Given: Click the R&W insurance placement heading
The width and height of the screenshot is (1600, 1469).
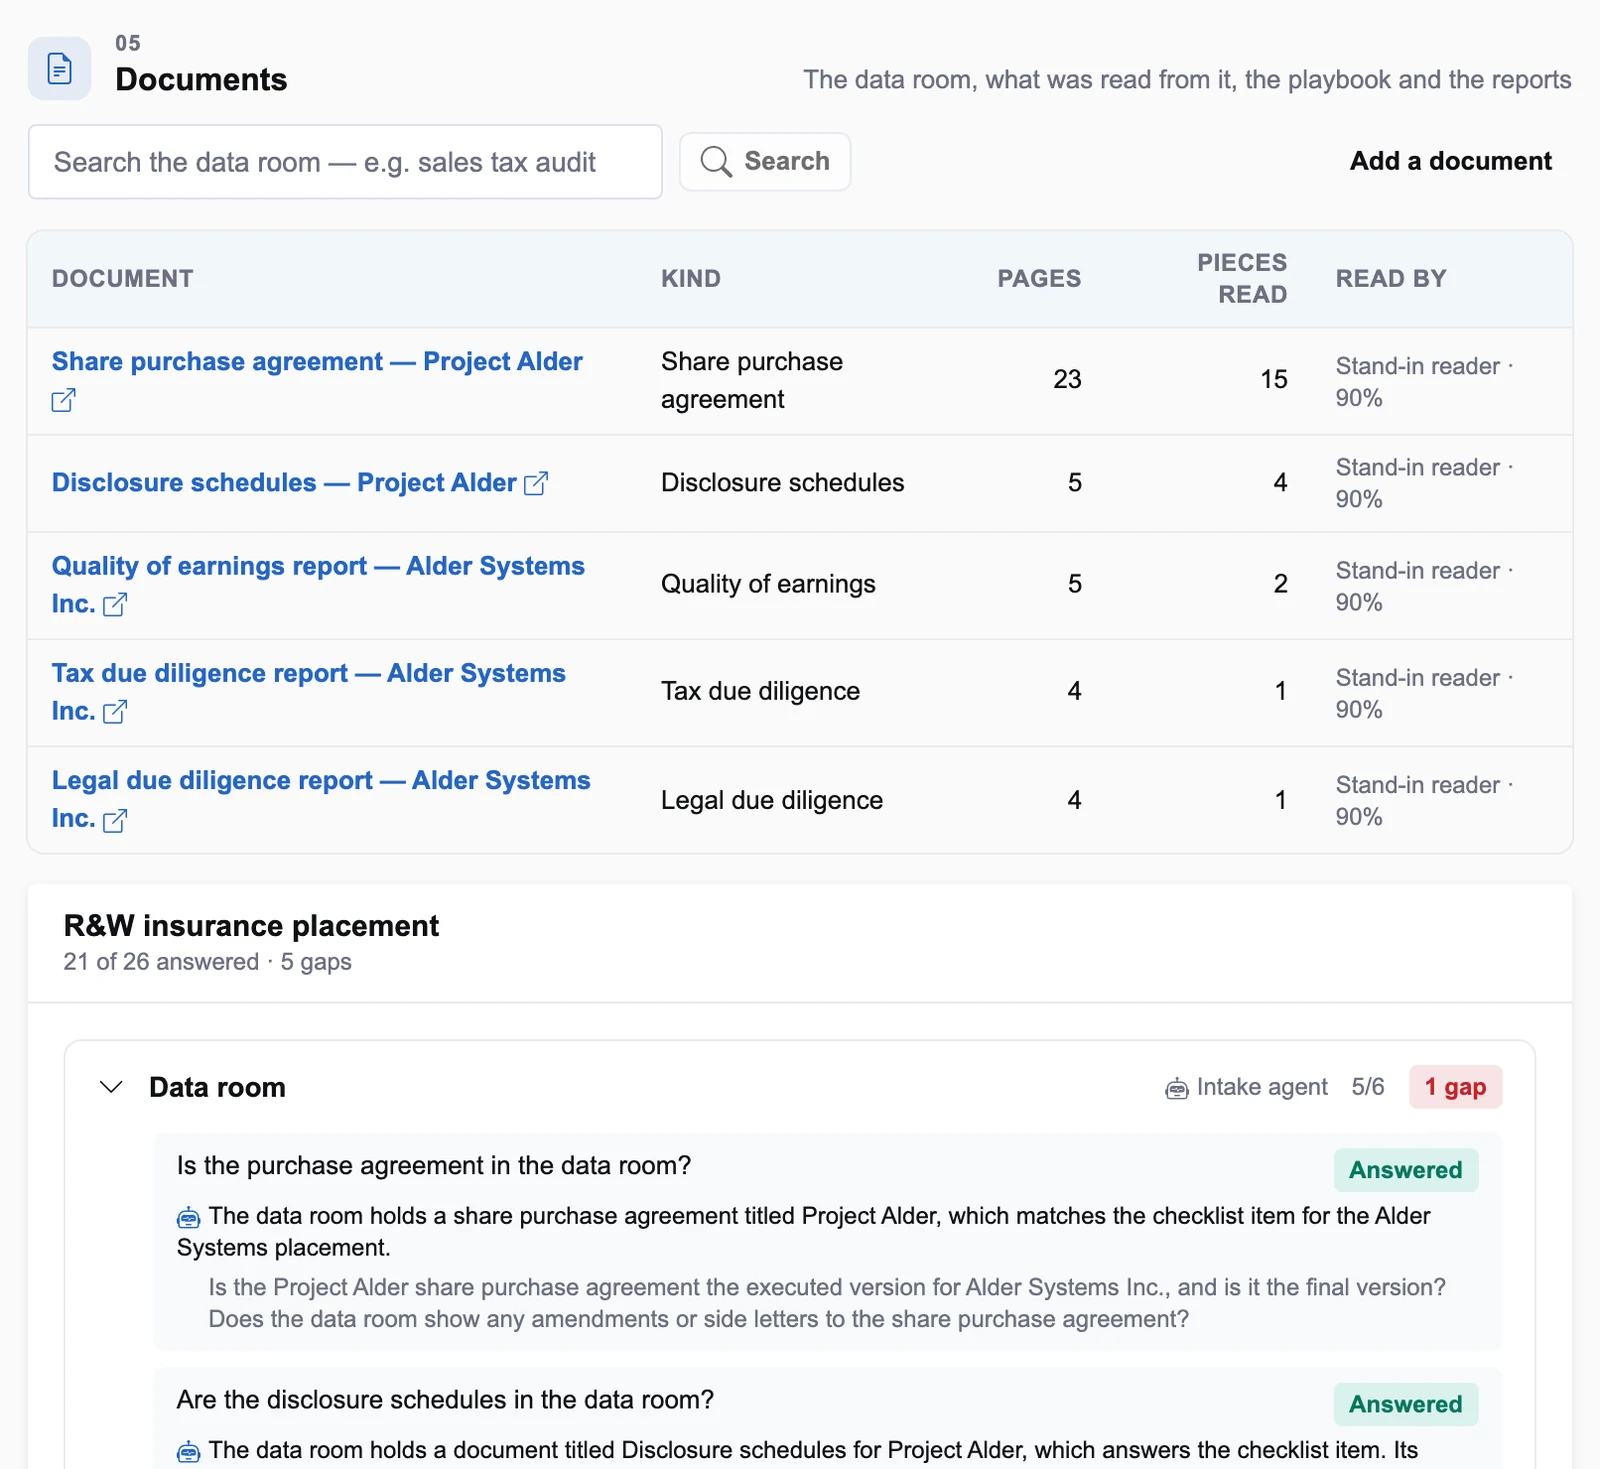Looking at the screenshot, I should pos(251,926).
